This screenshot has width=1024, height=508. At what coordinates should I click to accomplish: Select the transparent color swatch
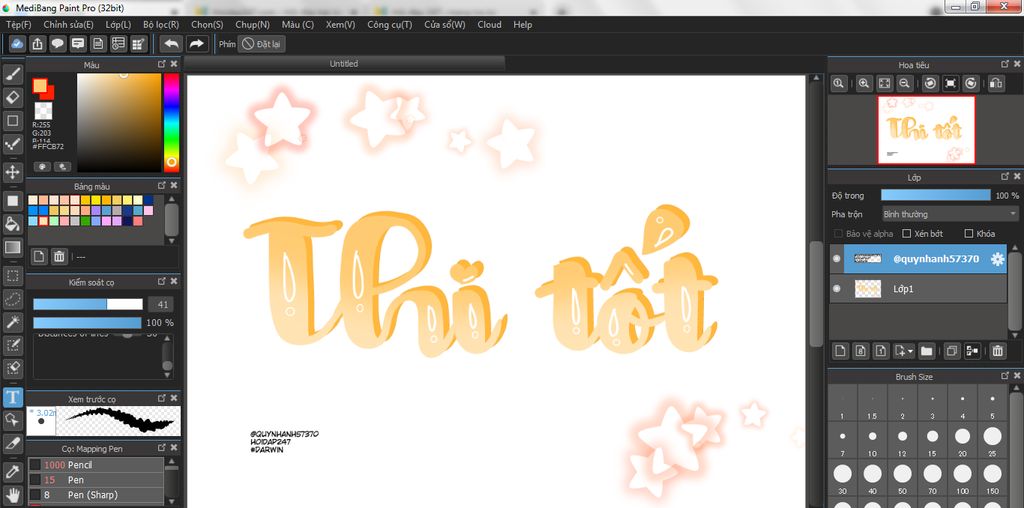click(x=43, y=110)
